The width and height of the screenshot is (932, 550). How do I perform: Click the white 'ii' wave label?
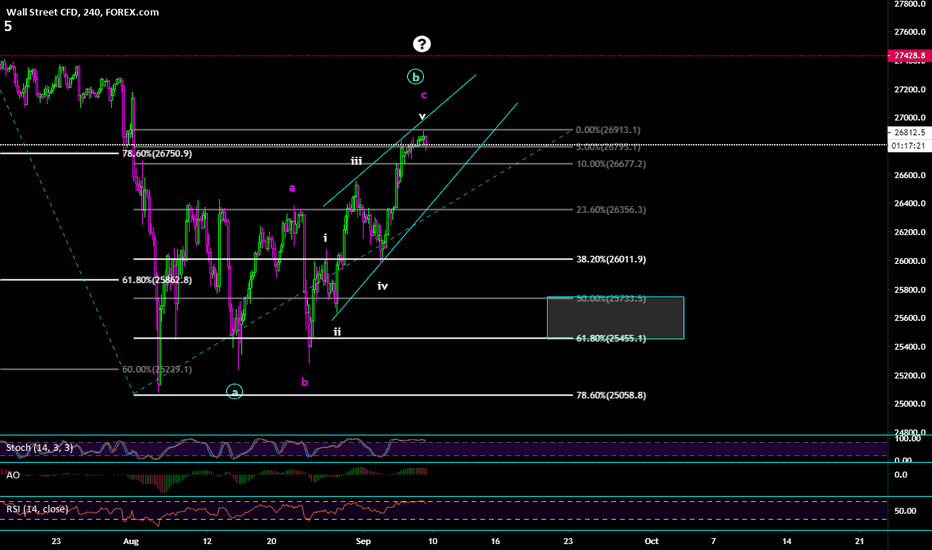pos(337,332)
